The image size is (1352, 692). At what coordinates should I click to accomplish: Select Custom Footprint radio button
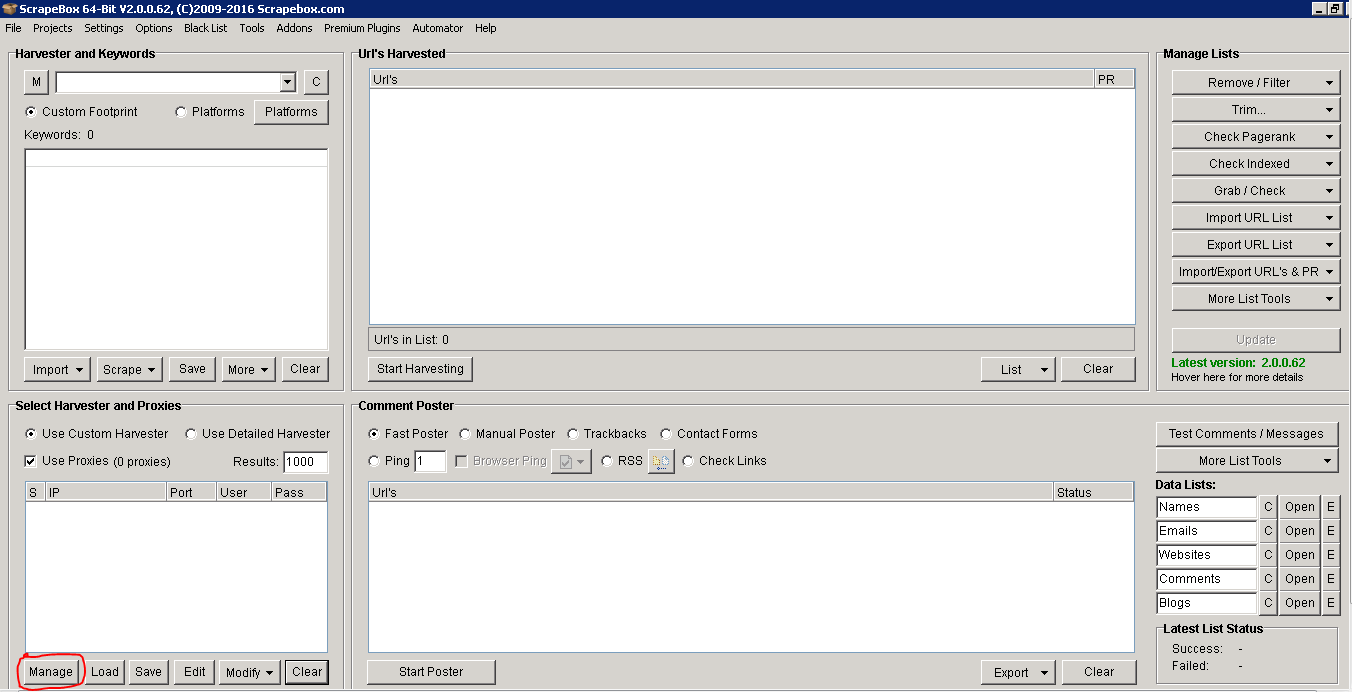click(x=30, y=112)
